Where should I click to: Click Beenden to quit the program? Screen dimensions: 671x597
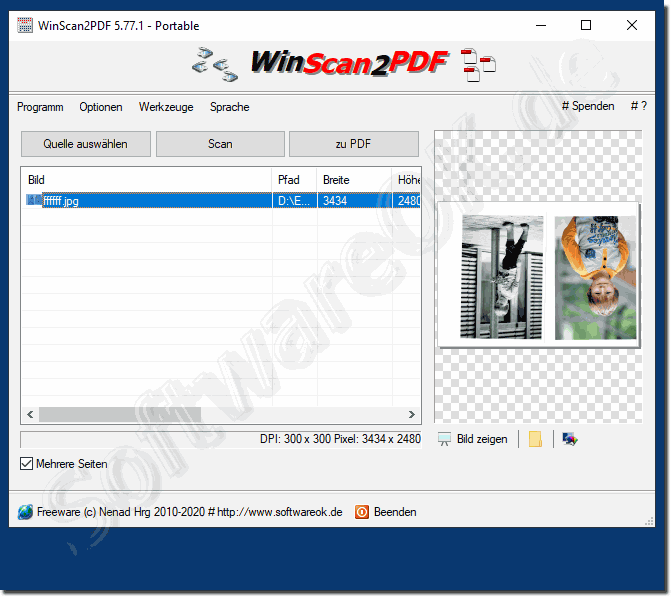tap(395, 512)
